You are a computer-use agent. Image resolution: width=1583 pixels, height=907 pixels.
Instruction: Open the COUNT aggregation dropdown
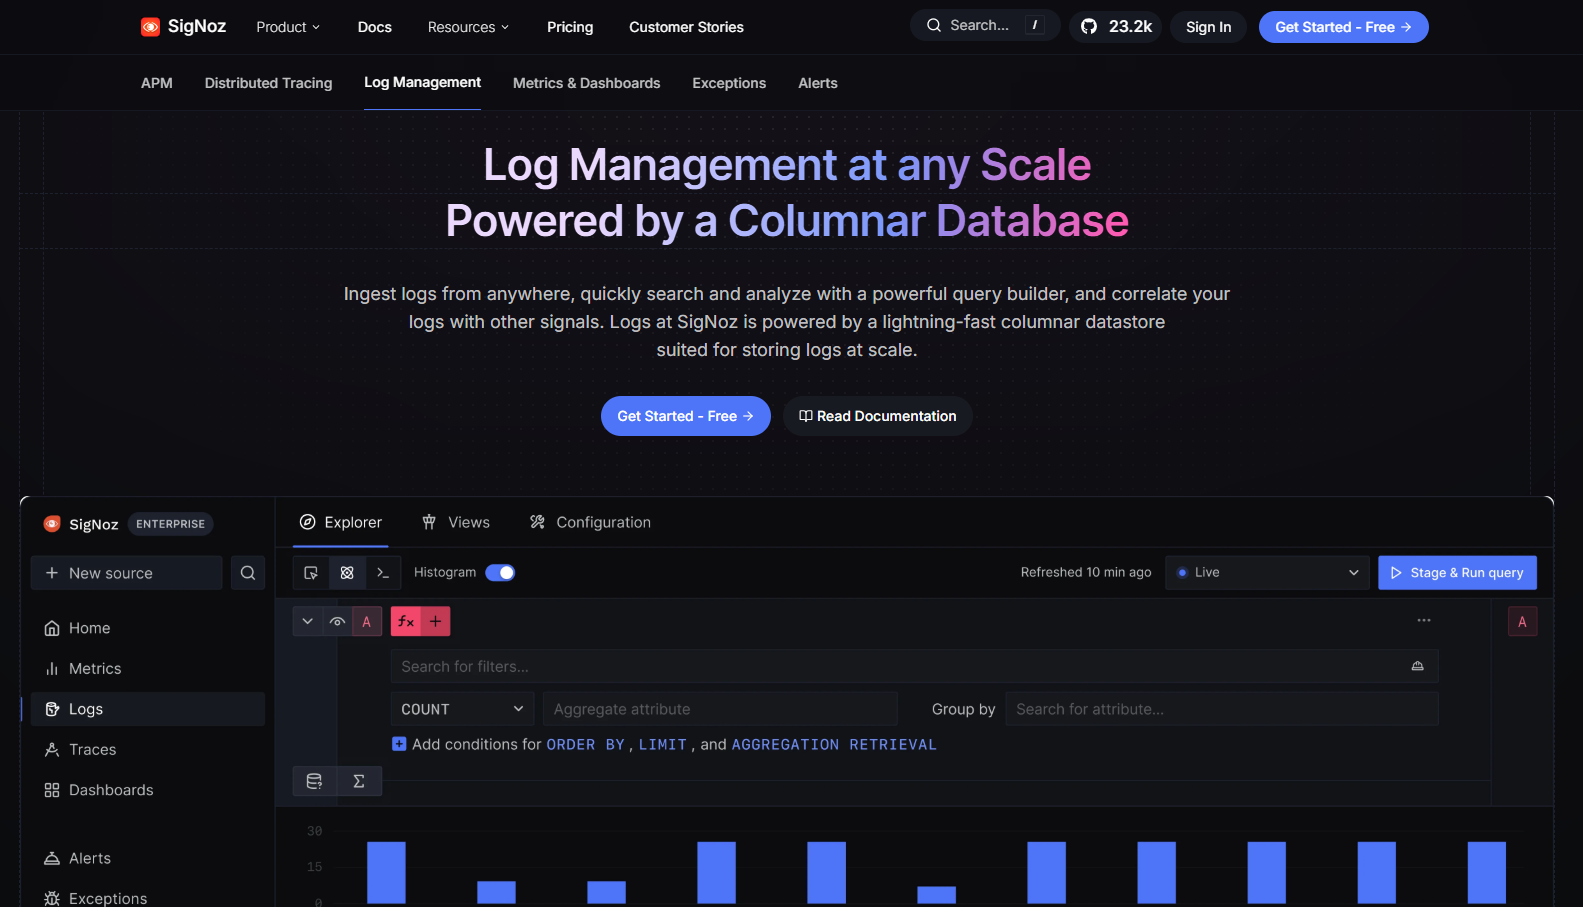462,709
